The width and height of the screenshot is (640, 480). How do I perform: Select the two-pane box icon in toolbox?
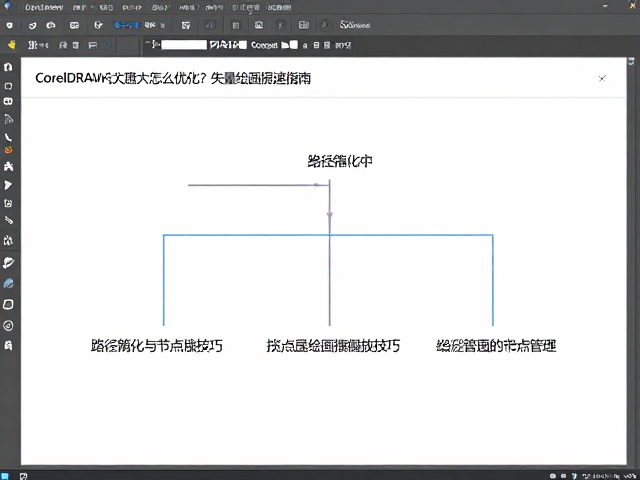[8, 101]
